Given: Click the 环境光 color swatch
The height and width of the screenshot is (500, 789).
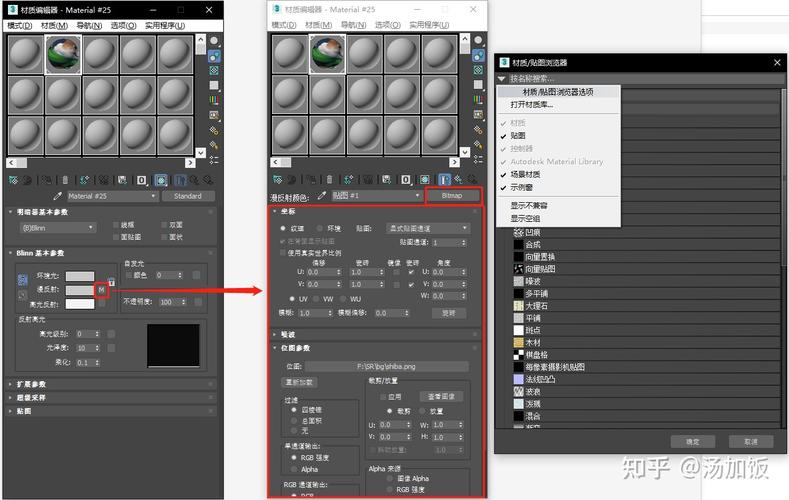Looking at the screenshot, I should click(80, 276).
